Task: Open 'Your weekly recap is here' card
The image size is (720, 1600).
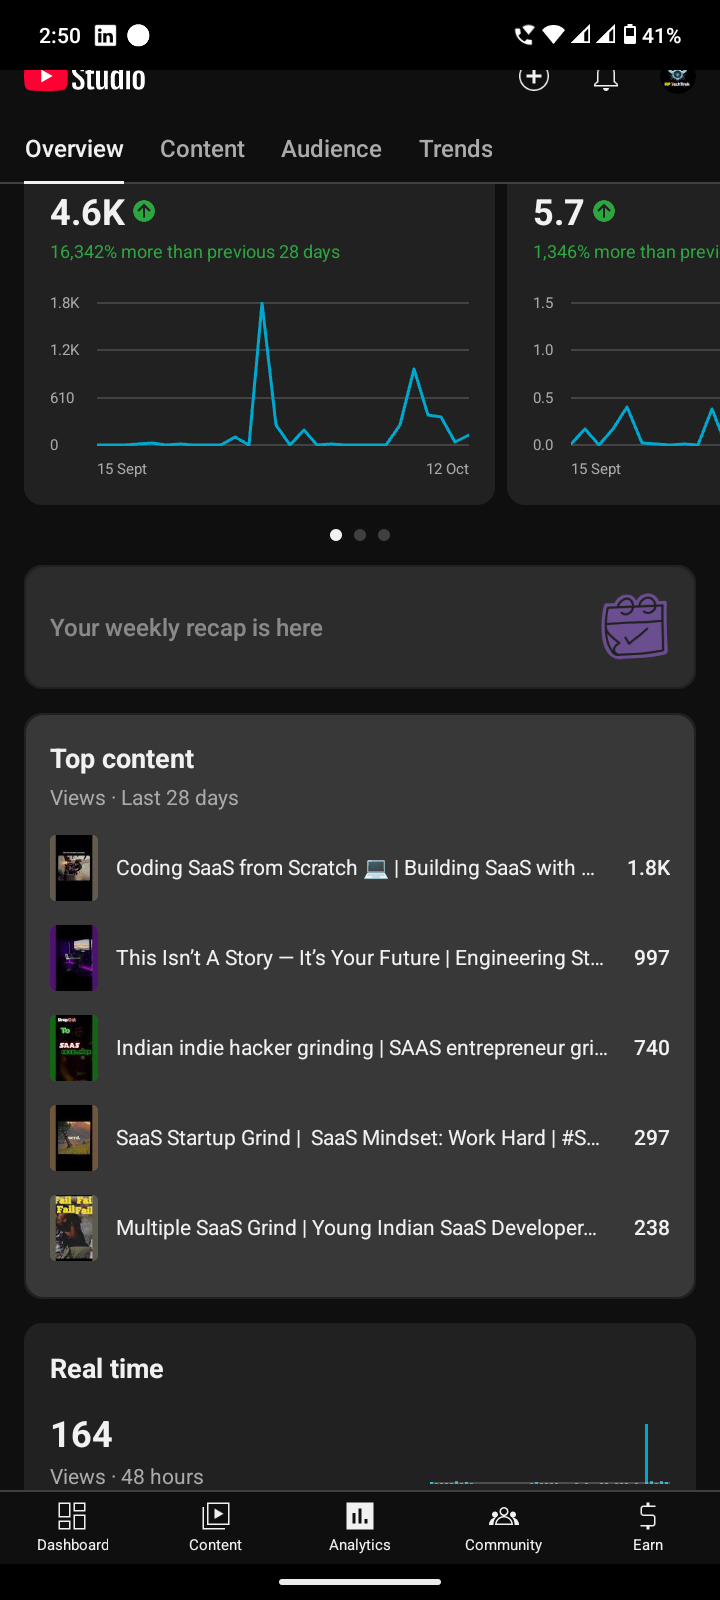Action: point(300,628)
